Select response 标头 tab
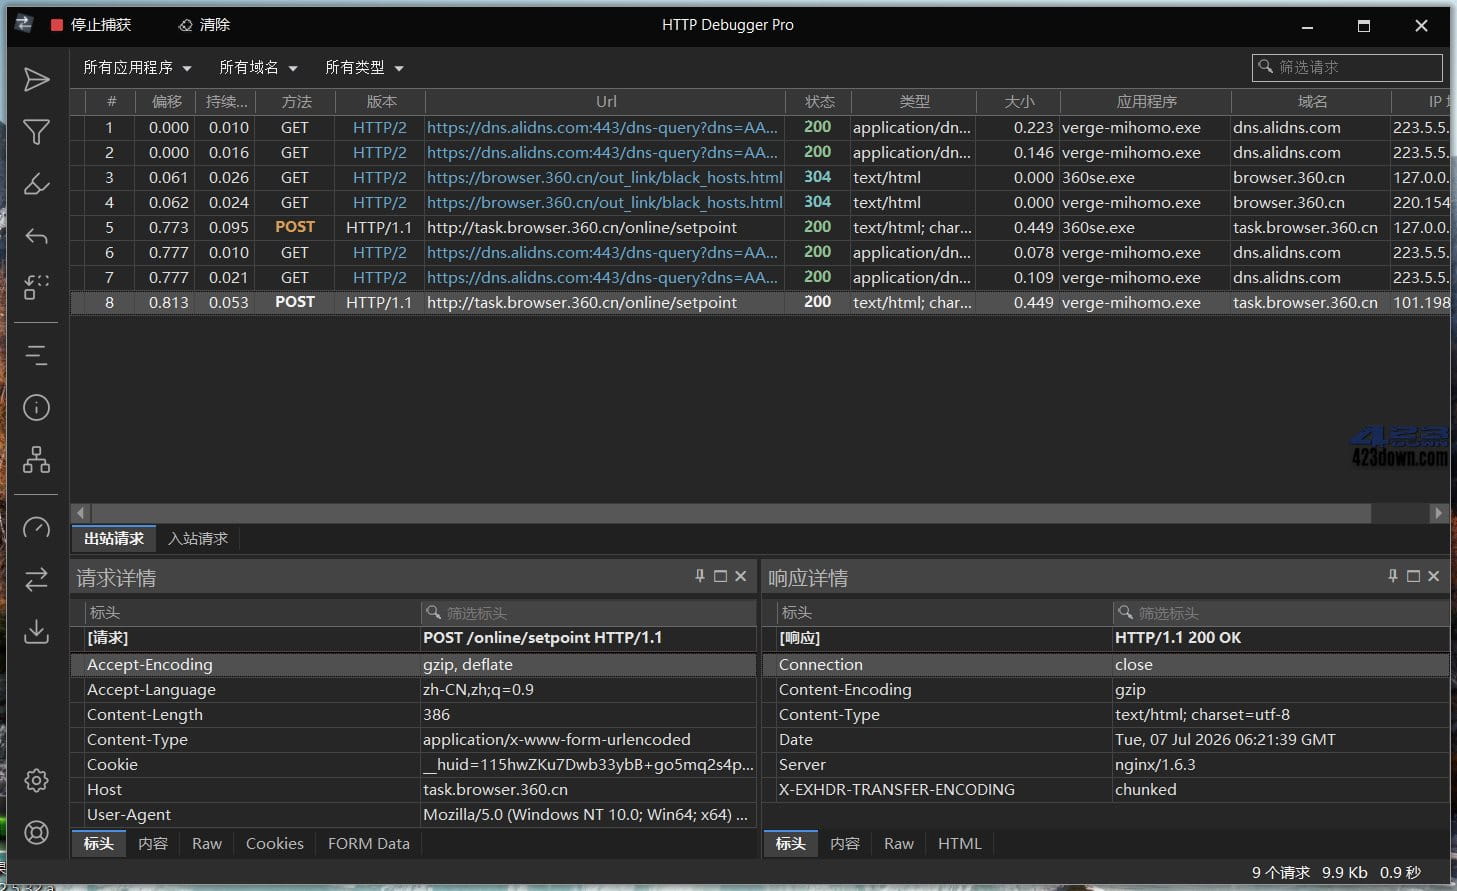Image resolution: width=1457 pixels, height=891 pixels. tap(791, 844)
